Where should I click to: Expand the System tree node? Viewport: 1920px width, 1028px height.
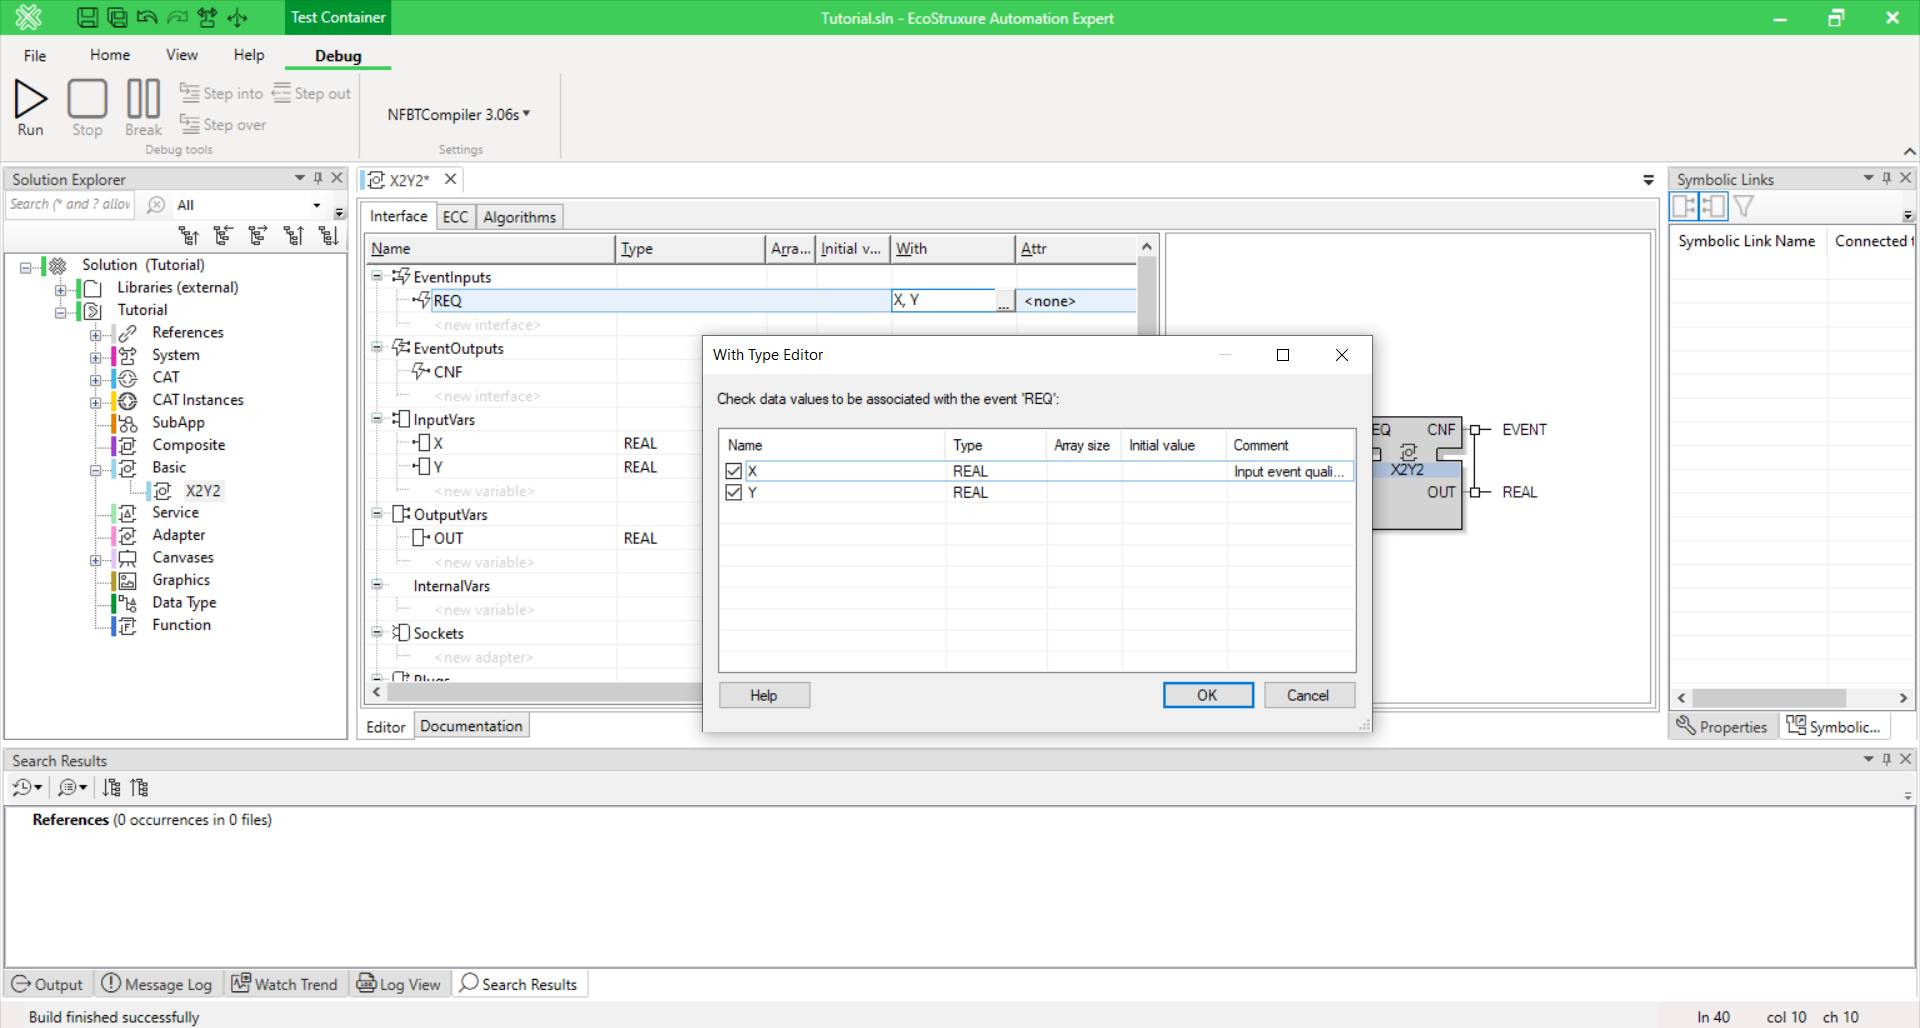(x=95, y=357)
